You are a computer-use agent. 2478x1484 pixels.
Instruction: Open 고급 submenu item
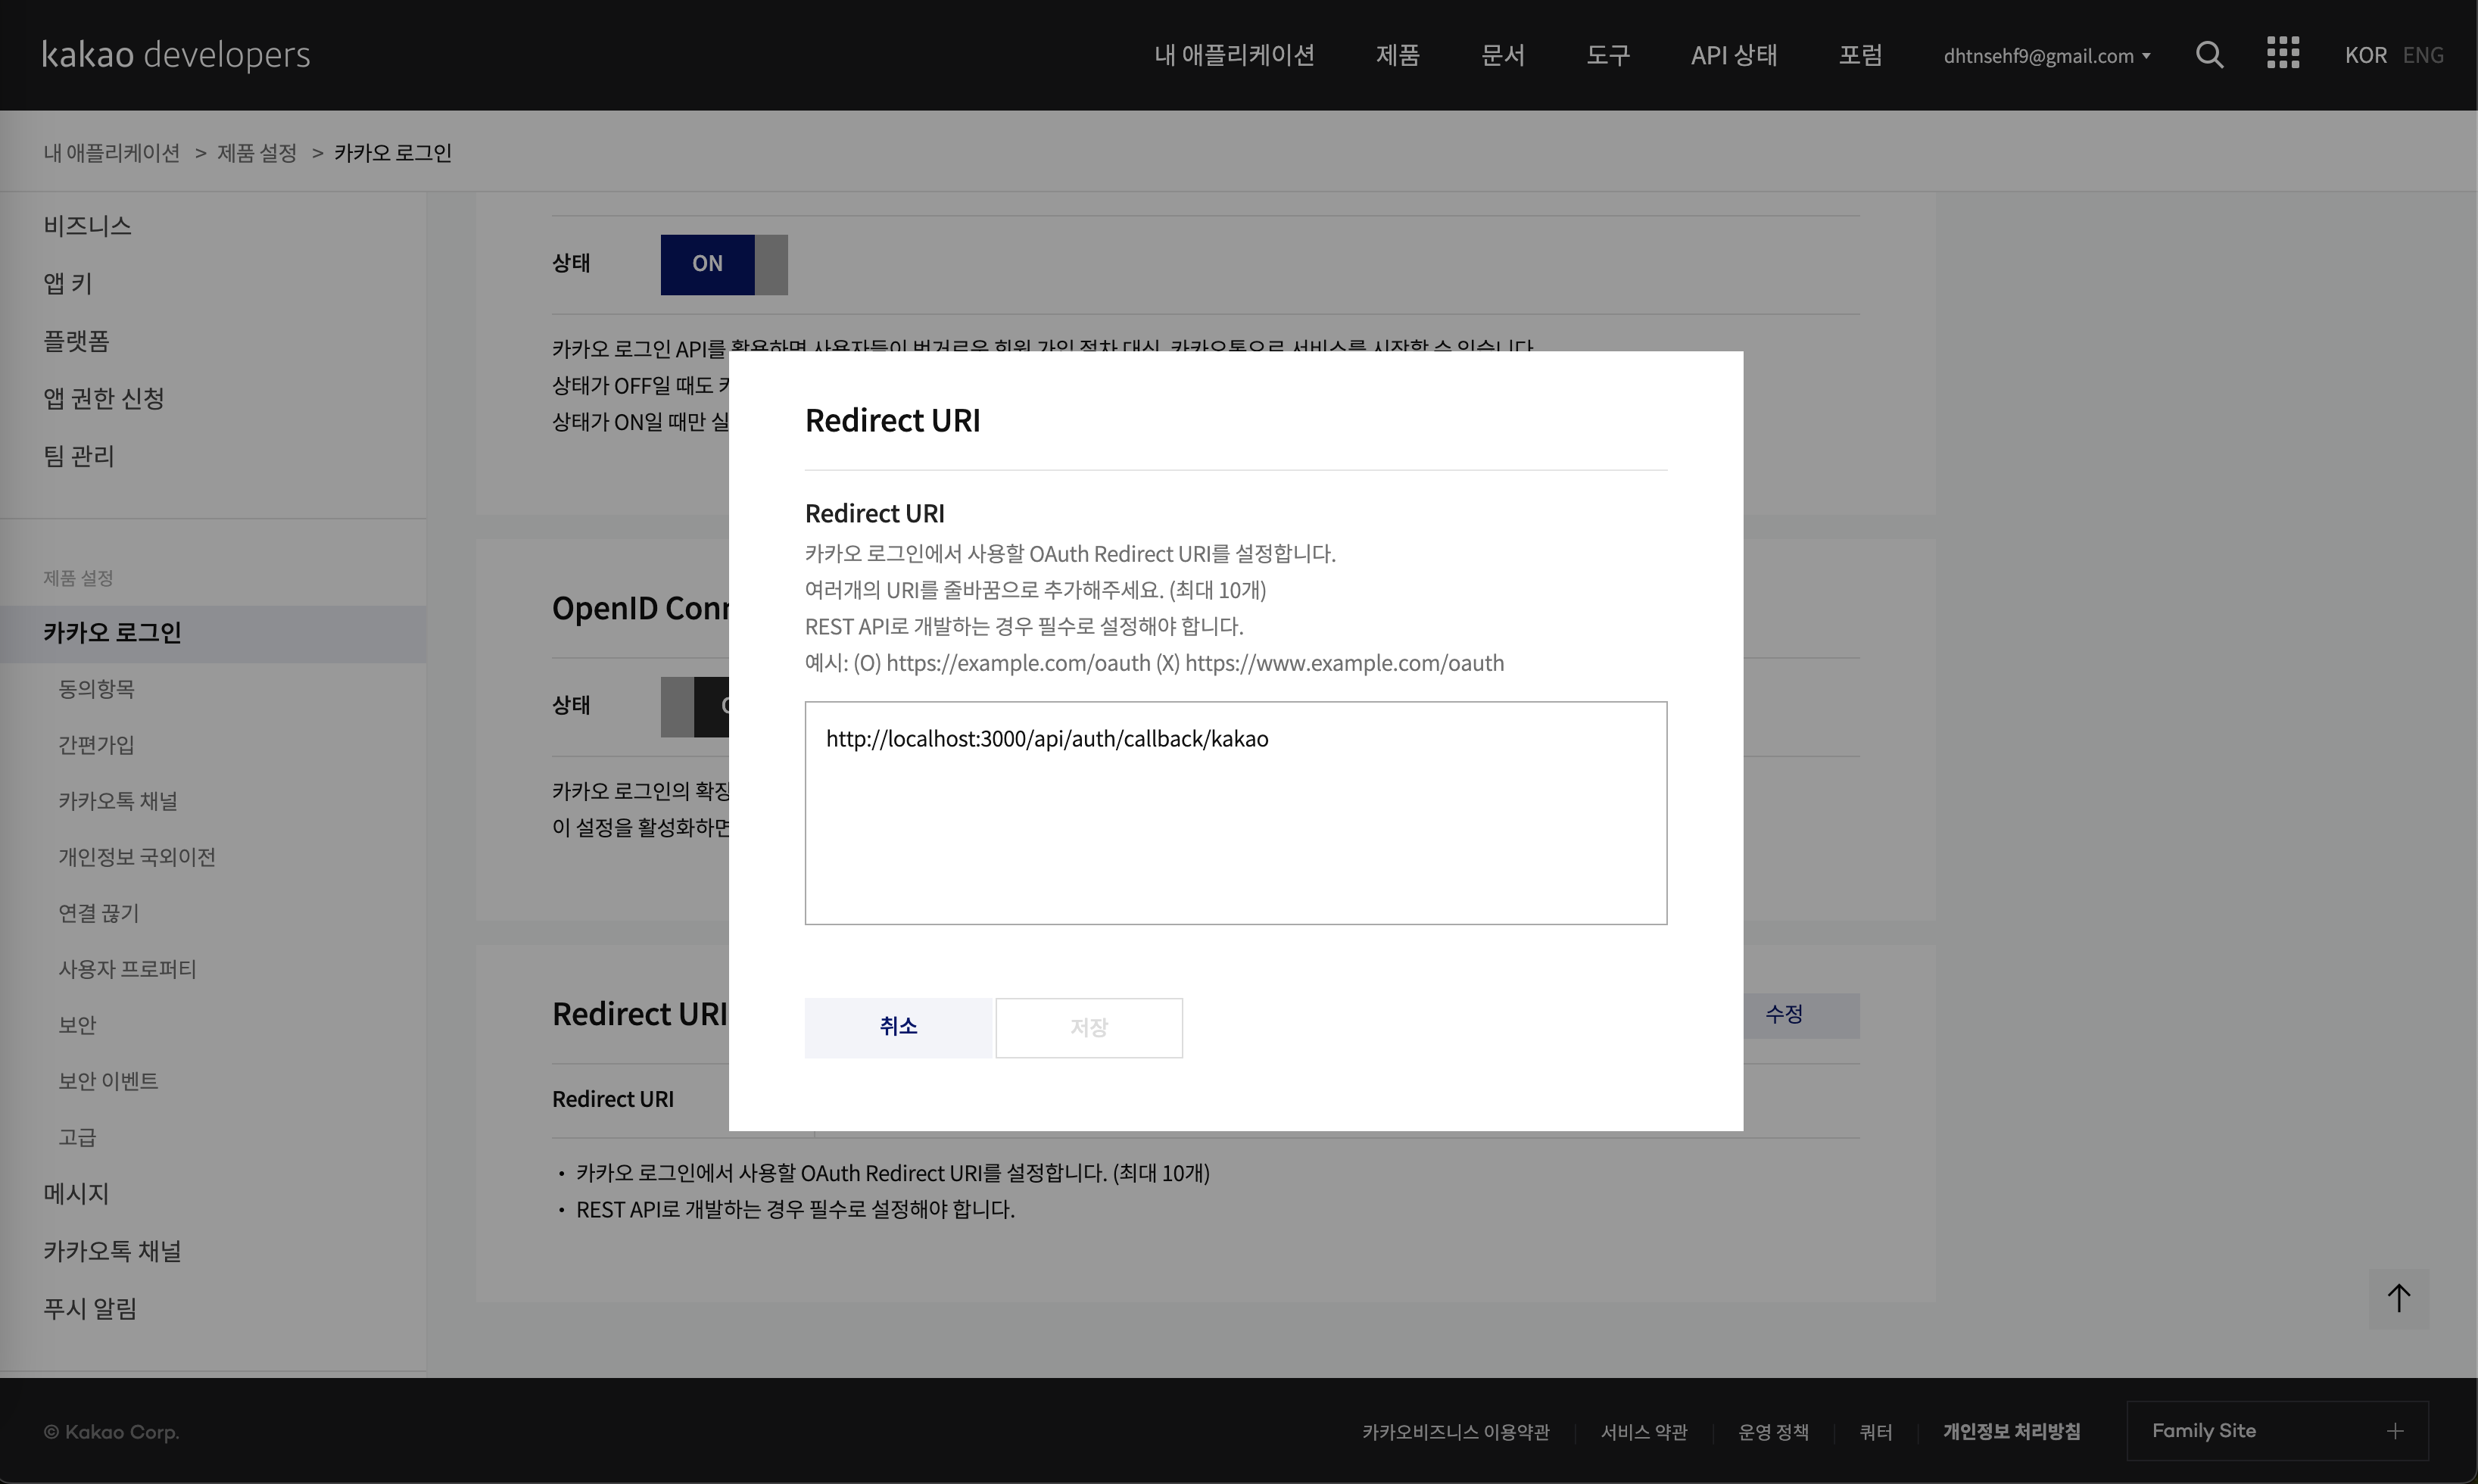coord(77,1137)
